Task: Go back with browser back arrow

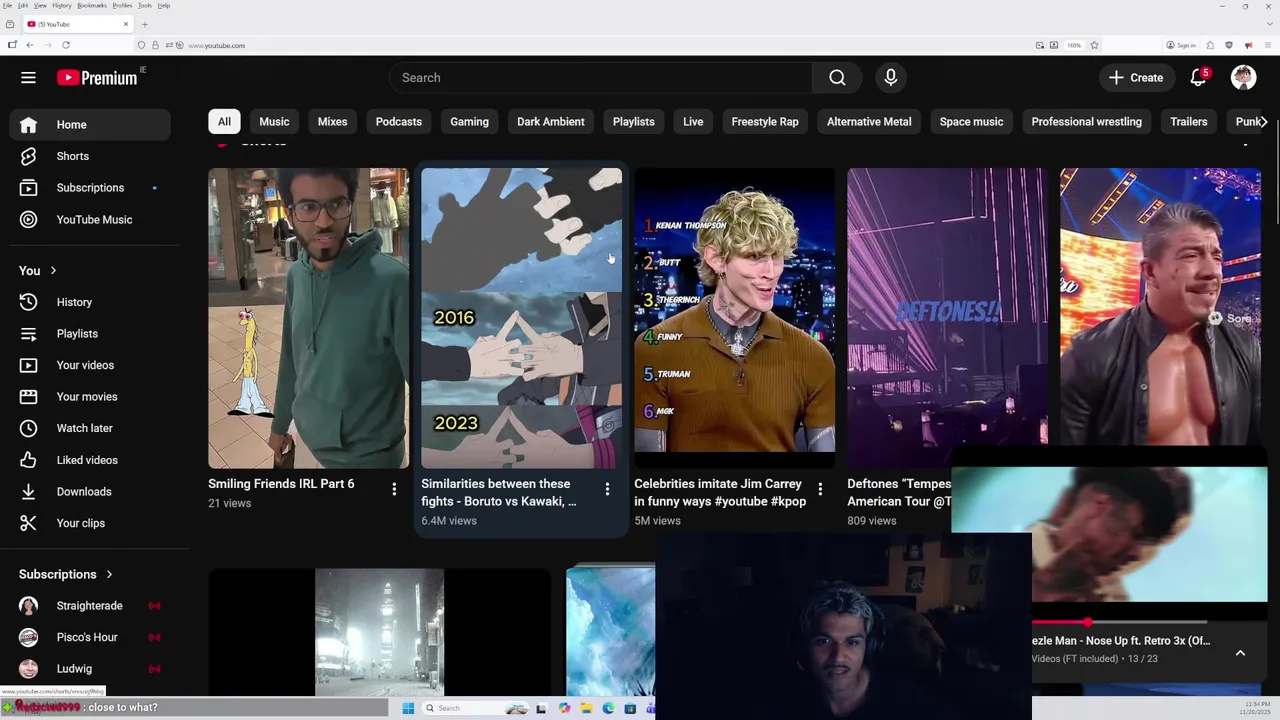Action: pyautogui.click(x=30, y=45)
